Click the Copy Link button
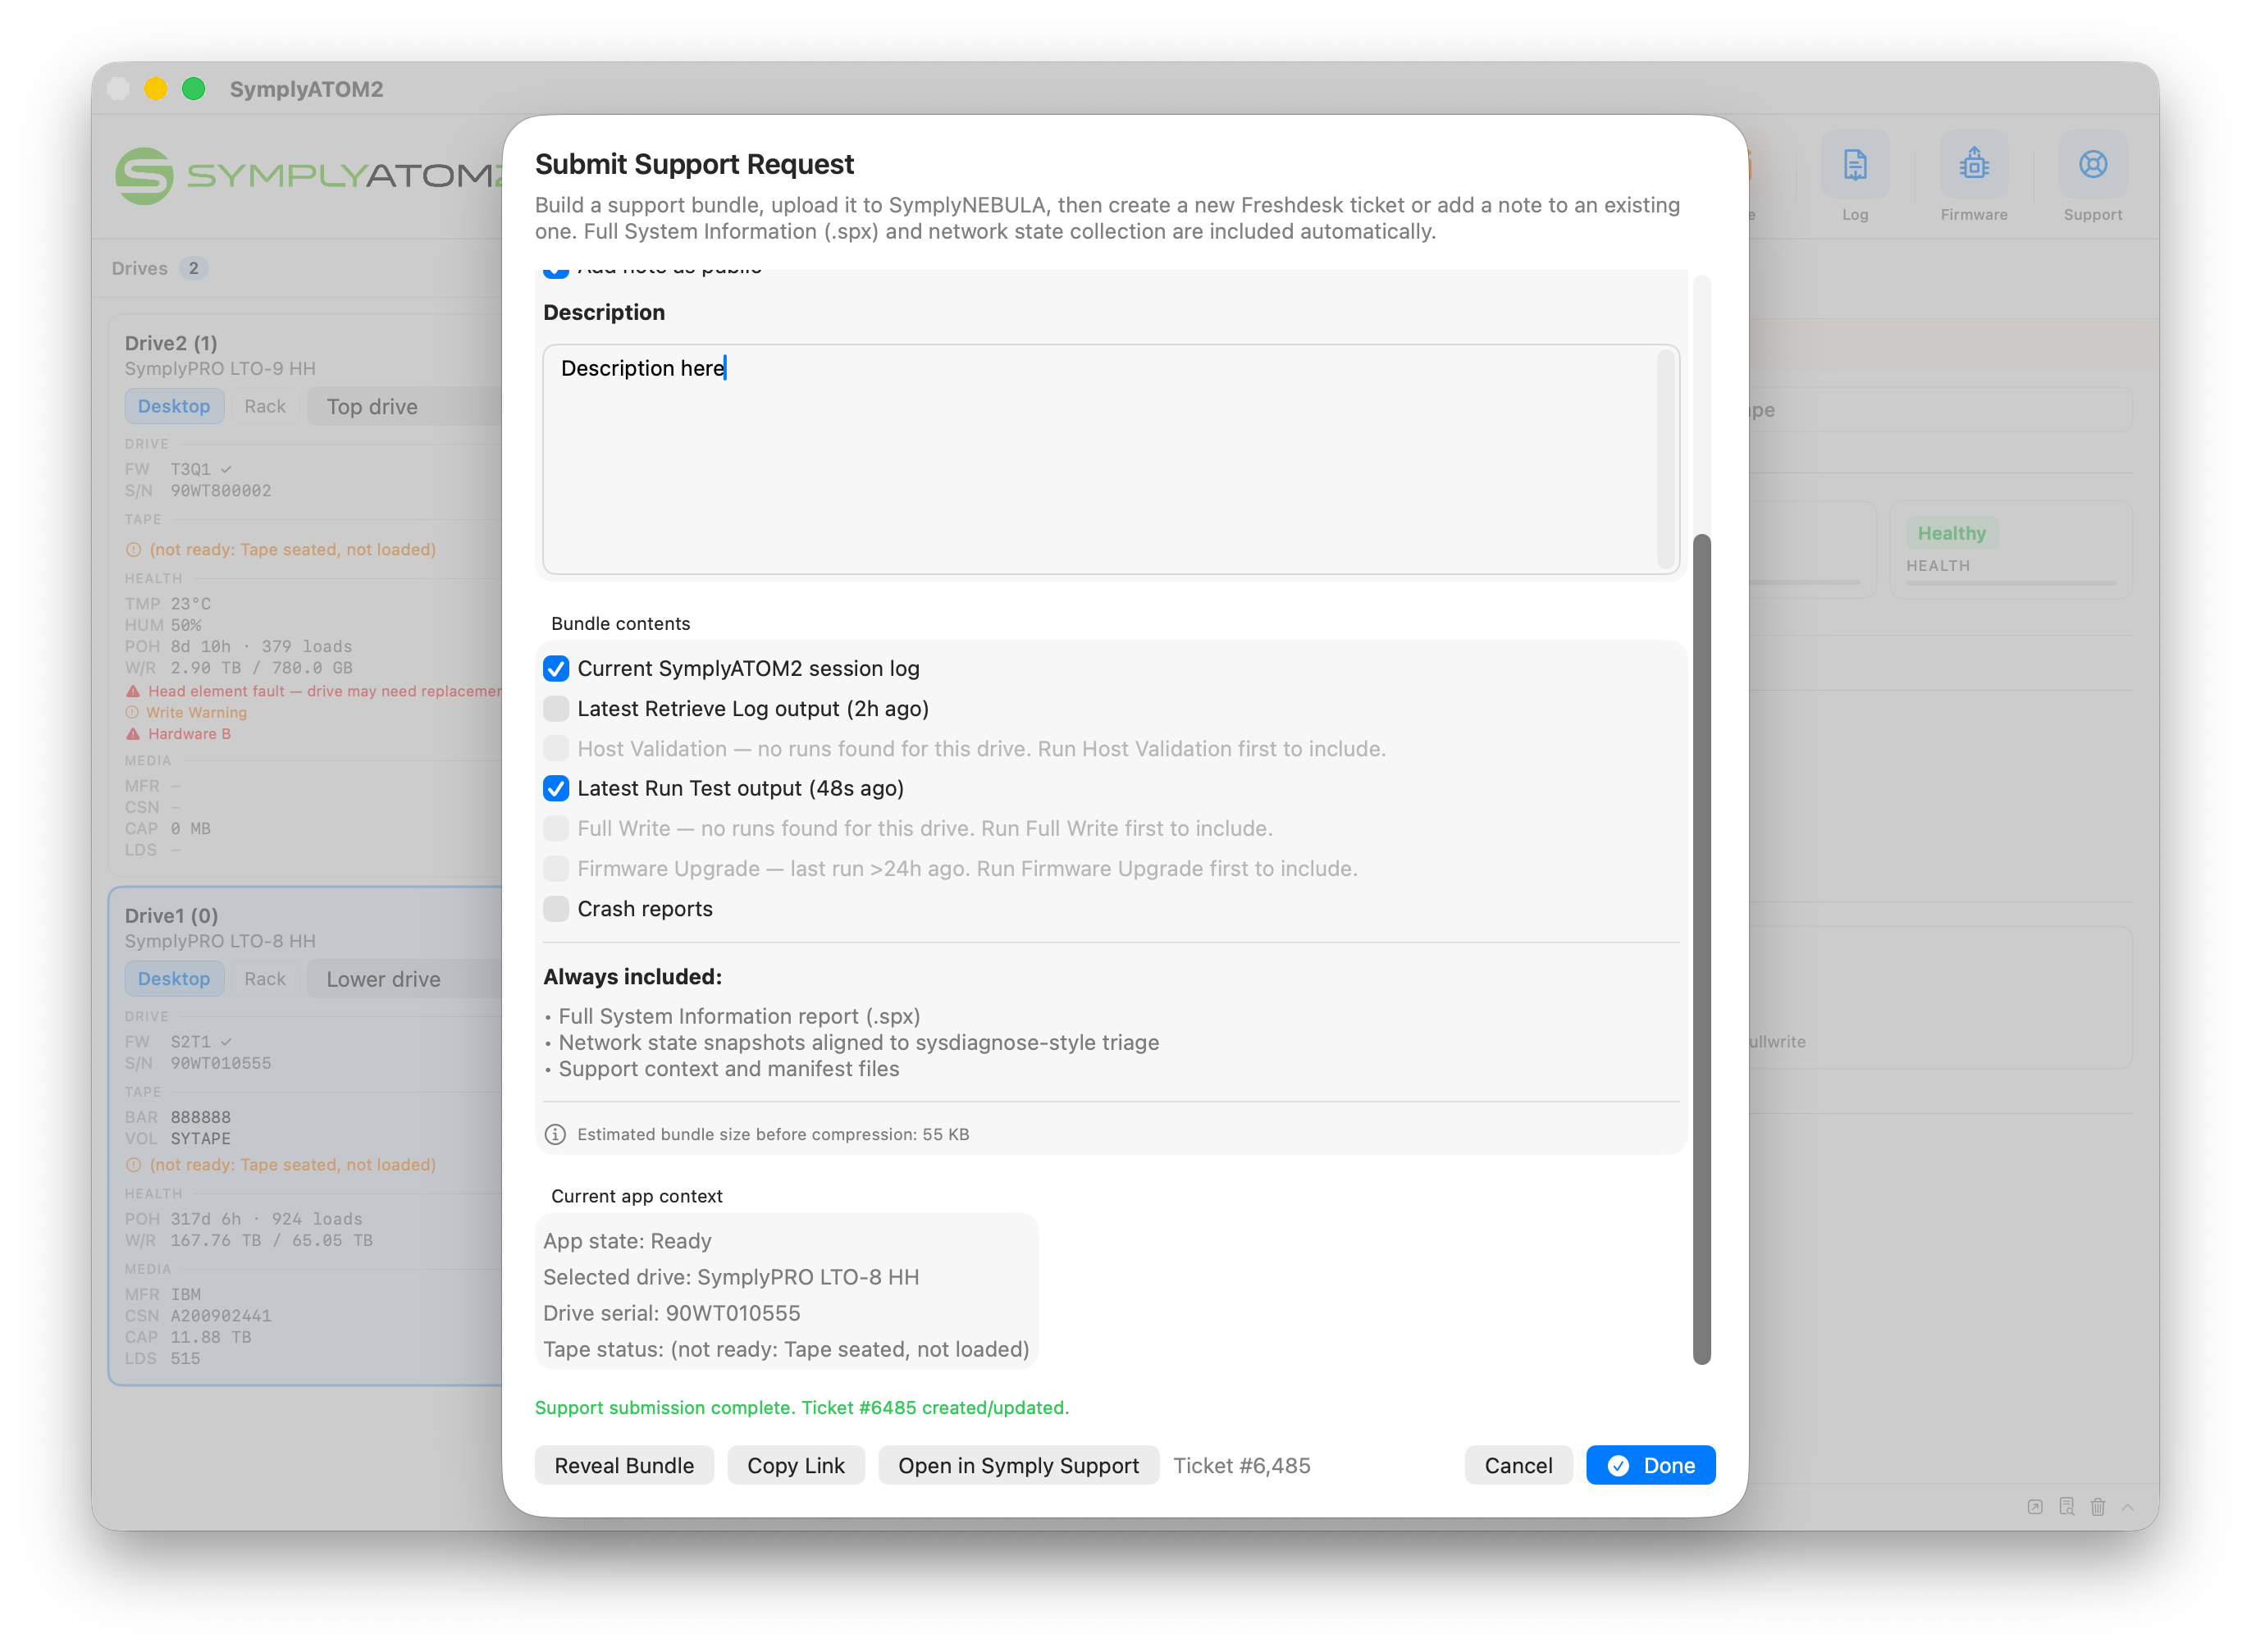The image size is (2251, 1652). 796,1465
